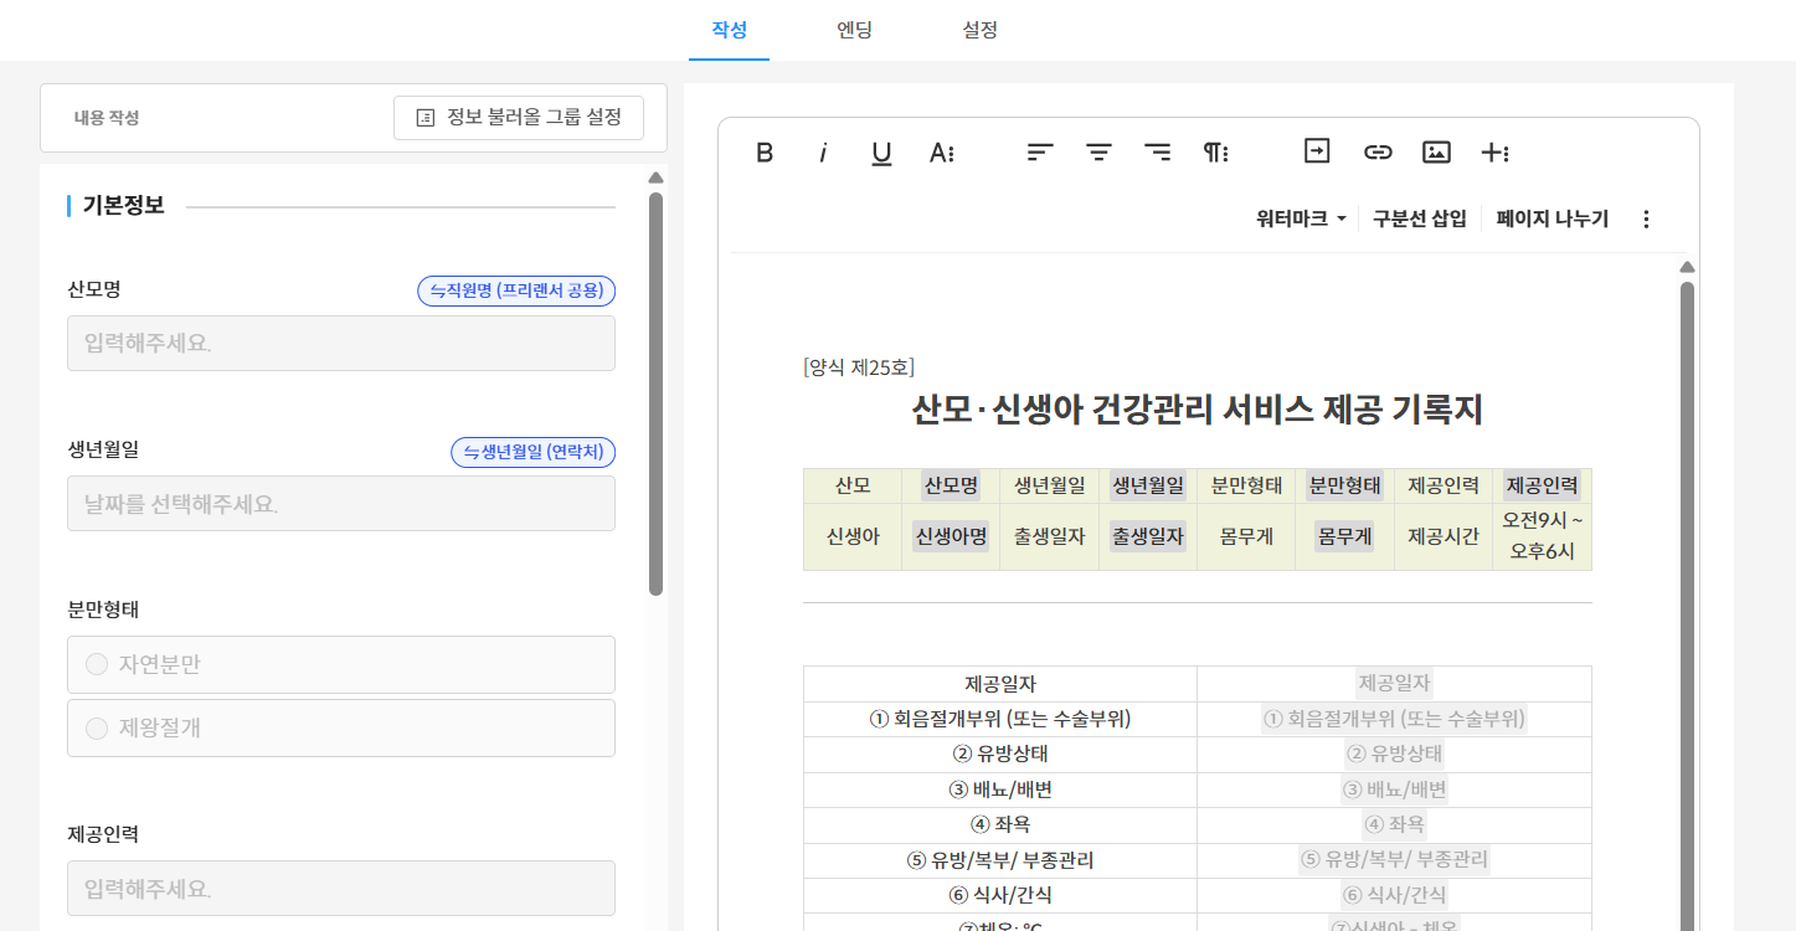
Task: Click the [양식 제25호] form number text
Action: pos(858,367)
